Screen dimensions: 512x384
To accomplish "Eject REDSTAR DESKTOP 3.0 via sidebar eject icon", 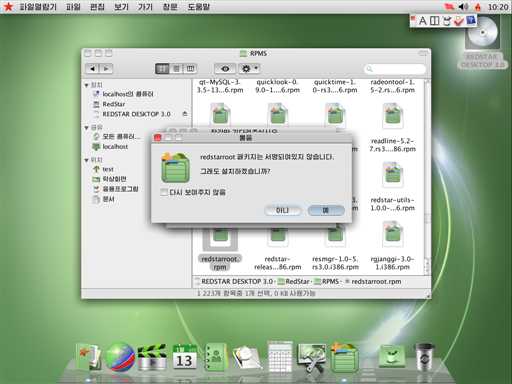I will point(185,114).
